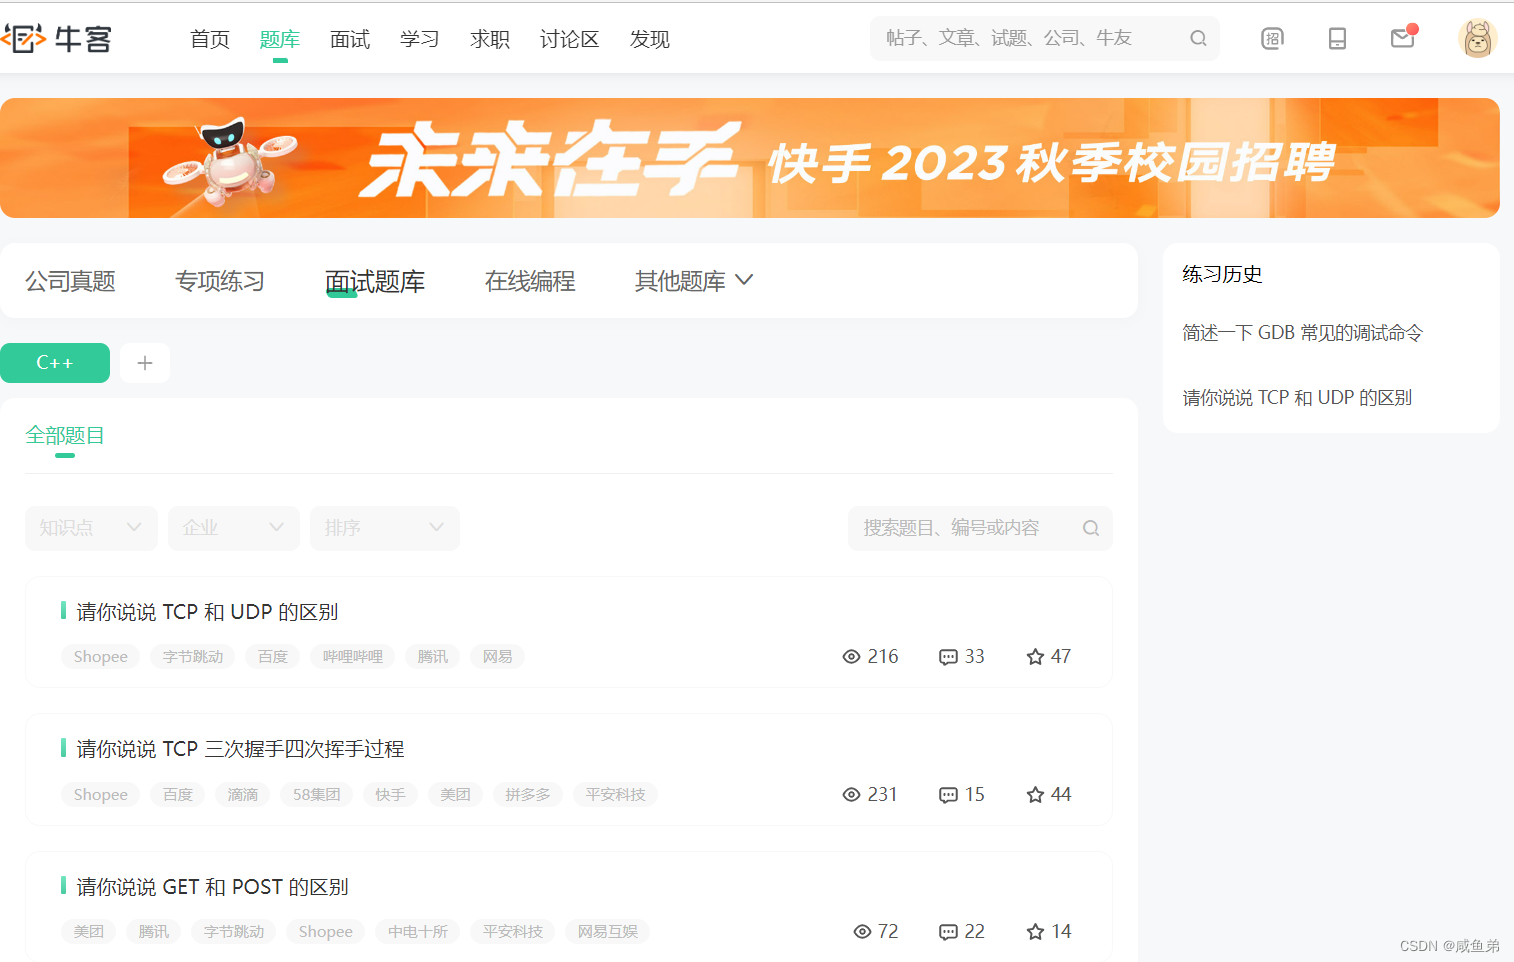1514x962 pixels.
Task: Click the 快手2023秋季校园招聘 banner
Action: tap(750, 158)
